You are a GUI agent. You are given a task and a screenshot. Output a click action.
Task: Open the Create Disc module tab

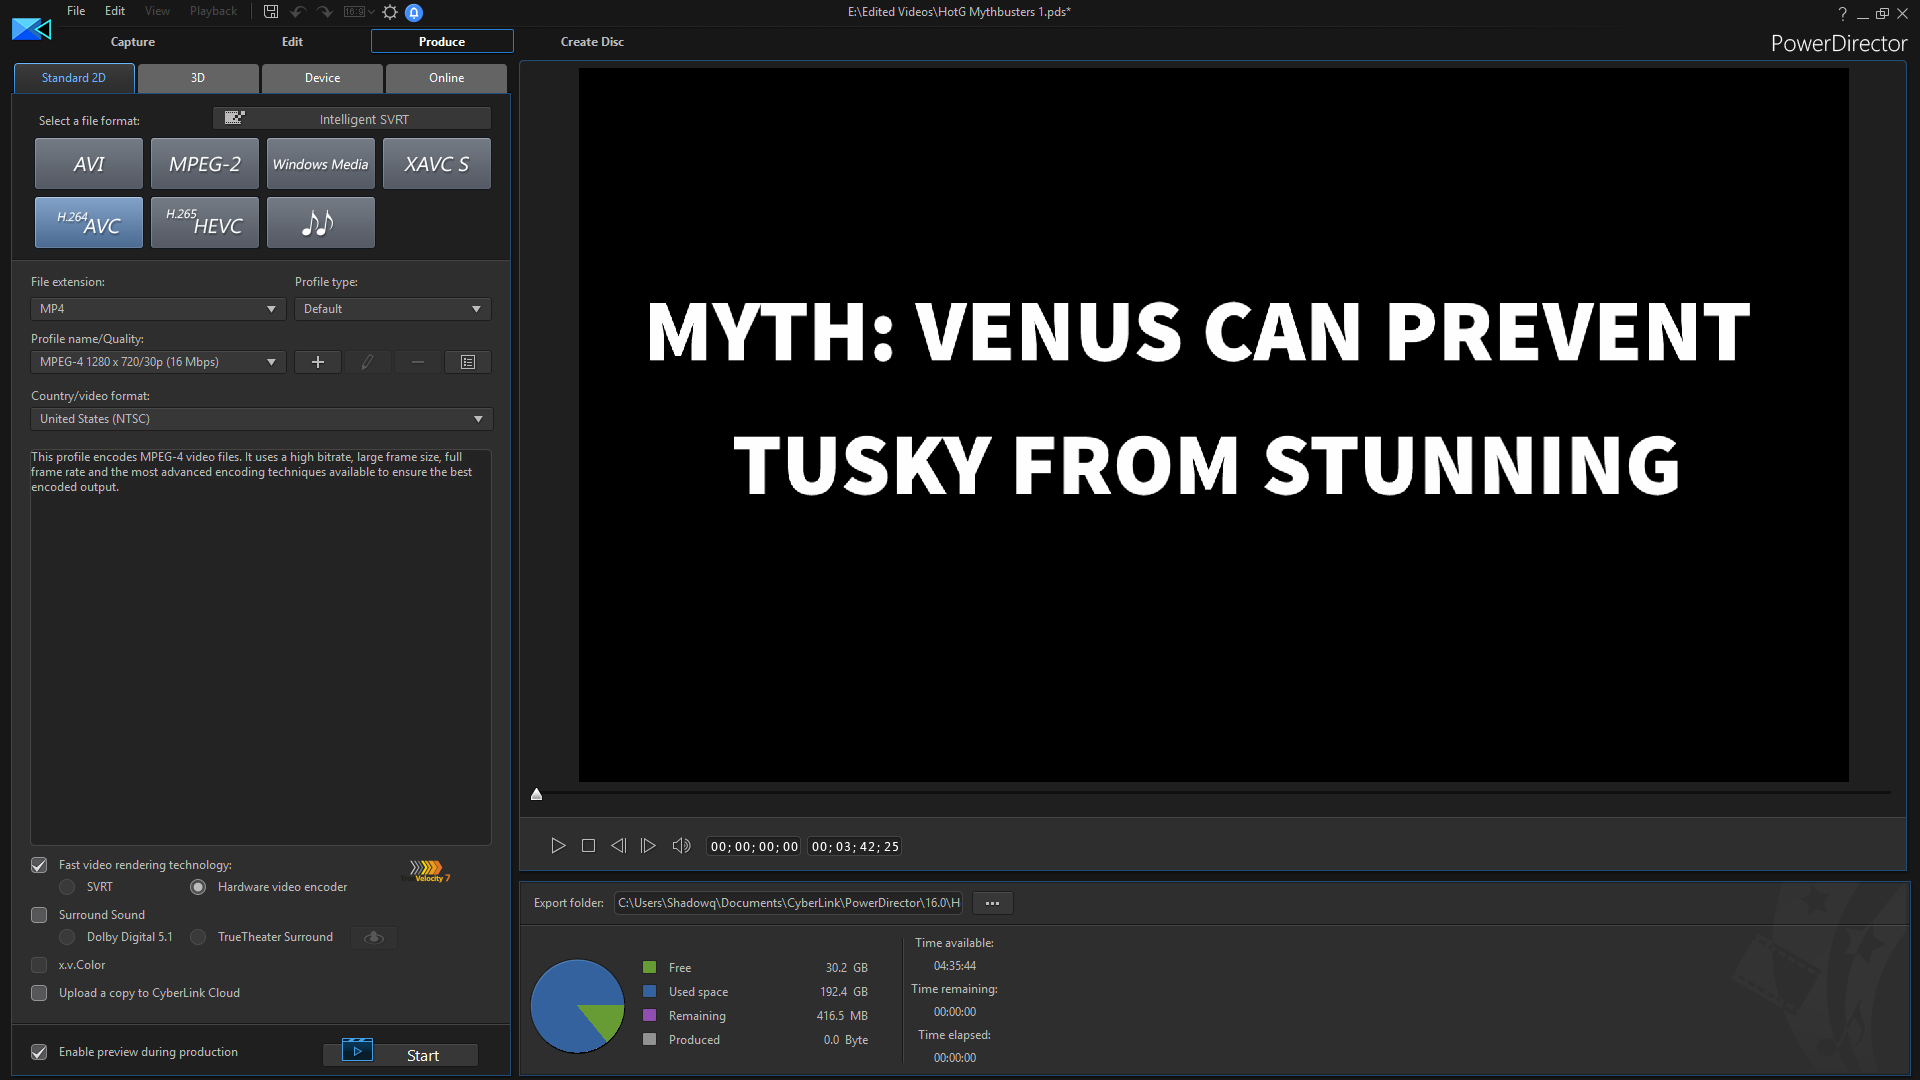[x=592, y=42]
